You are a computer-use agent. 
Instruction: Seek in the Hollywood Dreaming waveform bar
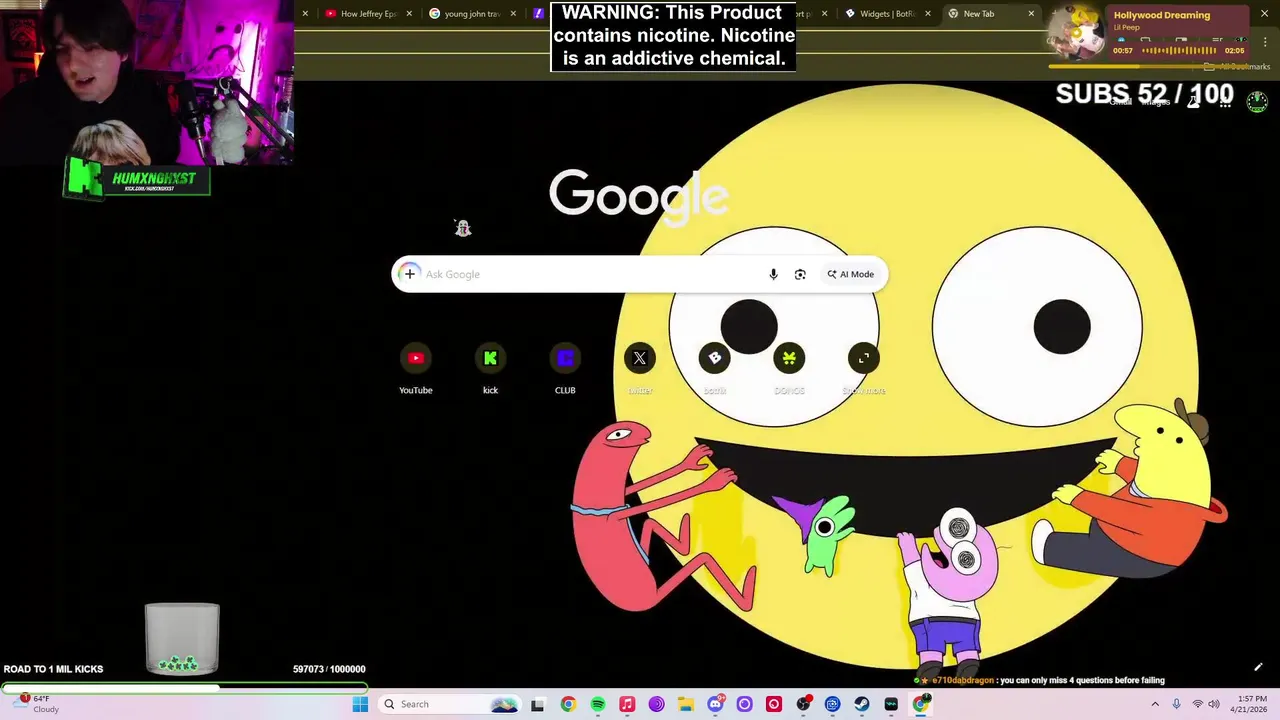point(1179,50)
